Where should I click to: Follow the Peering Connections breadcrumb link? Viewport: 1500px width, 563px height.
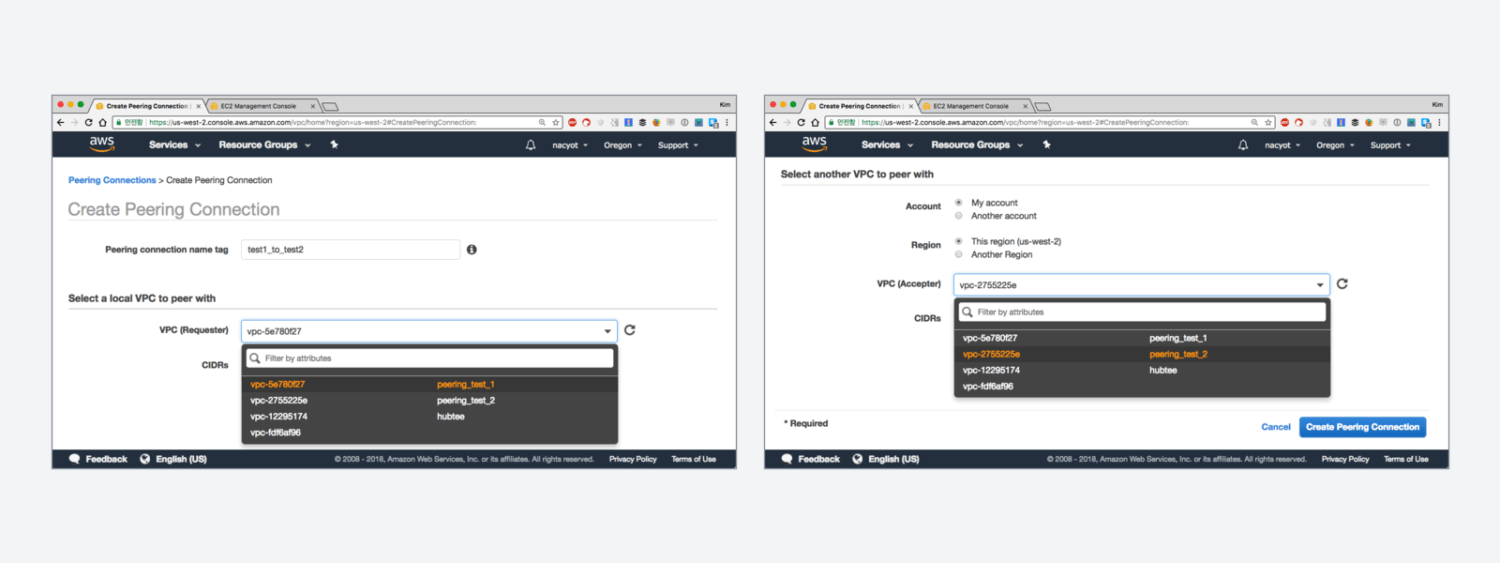tap(112, 180)
